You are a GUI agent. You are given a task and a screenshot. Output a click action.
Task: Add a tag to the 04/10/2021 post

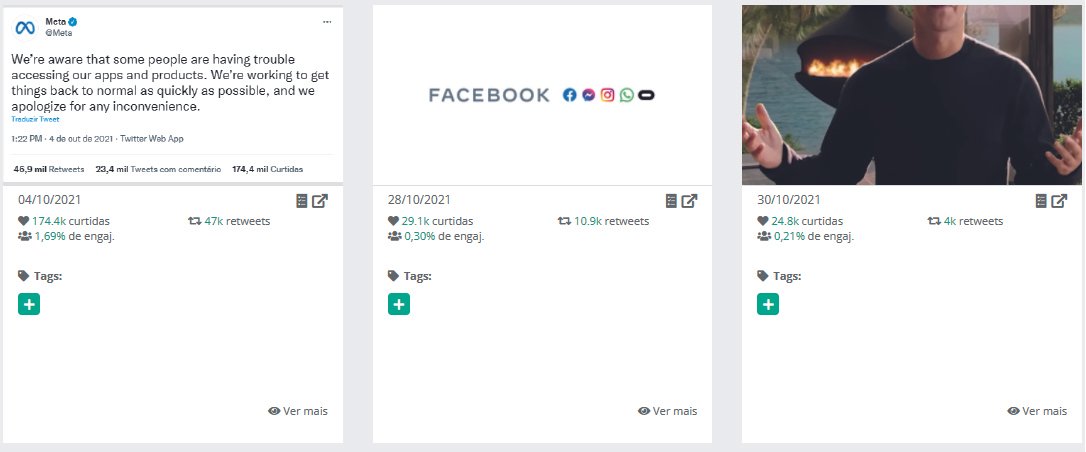29,304
